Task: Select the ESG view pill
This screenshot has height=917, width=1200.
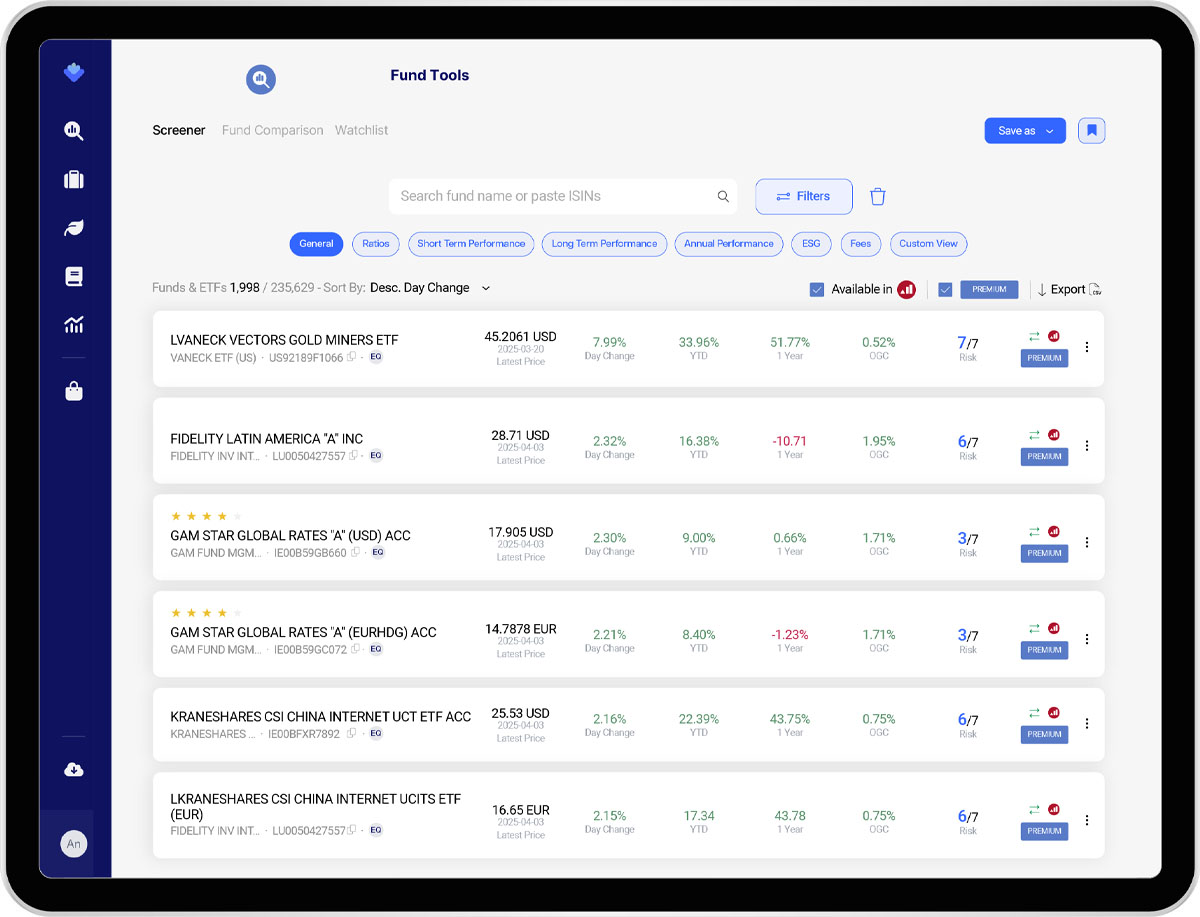Action: coord(811,244)
